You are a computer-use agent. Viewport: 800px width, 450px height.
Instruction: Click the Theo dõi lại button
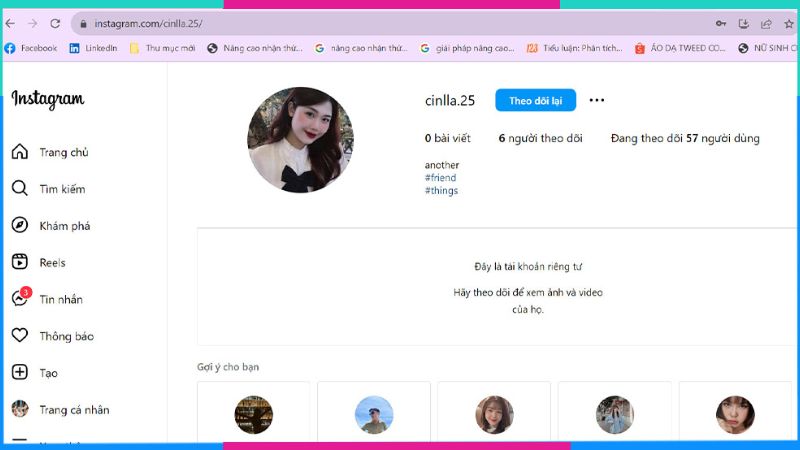coord(535,100)
